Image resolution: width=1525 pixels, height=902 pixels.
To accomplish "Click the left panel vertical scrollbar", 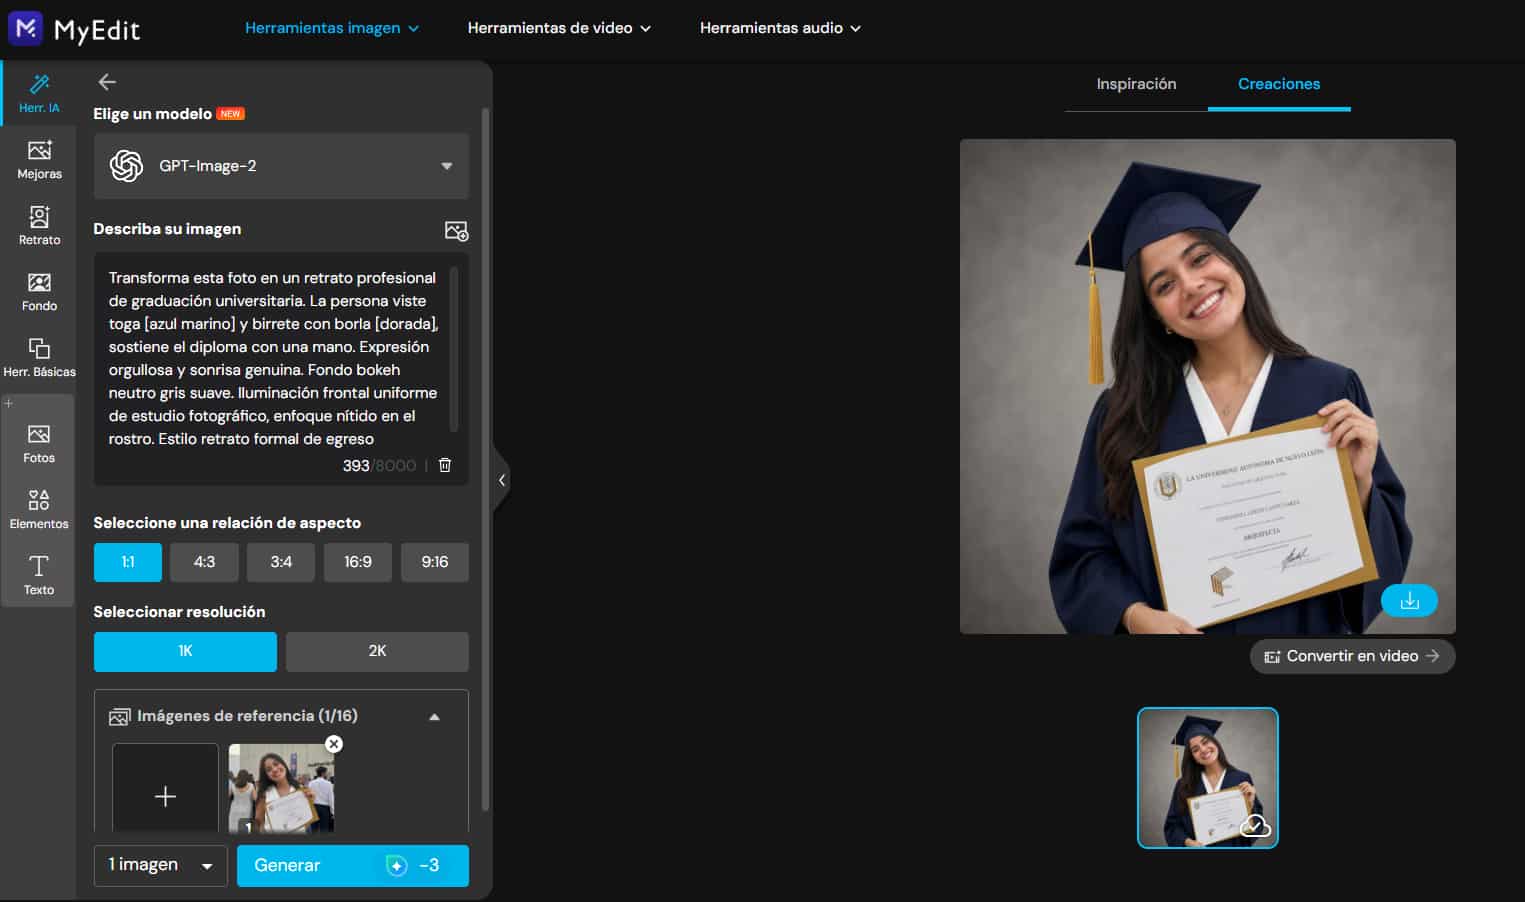I will (x=486, y=459).
